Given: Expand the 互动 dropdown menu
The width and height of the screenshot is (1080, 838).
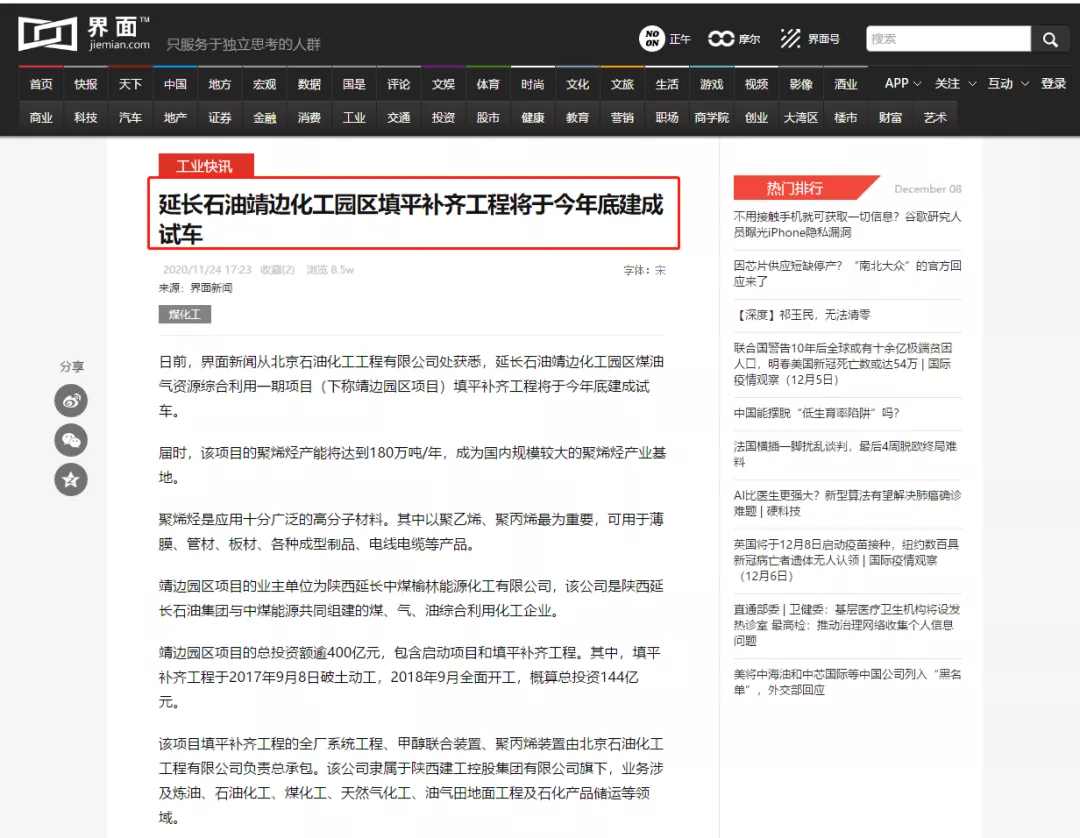Looking at the screenshot, I should point(1008,83).
